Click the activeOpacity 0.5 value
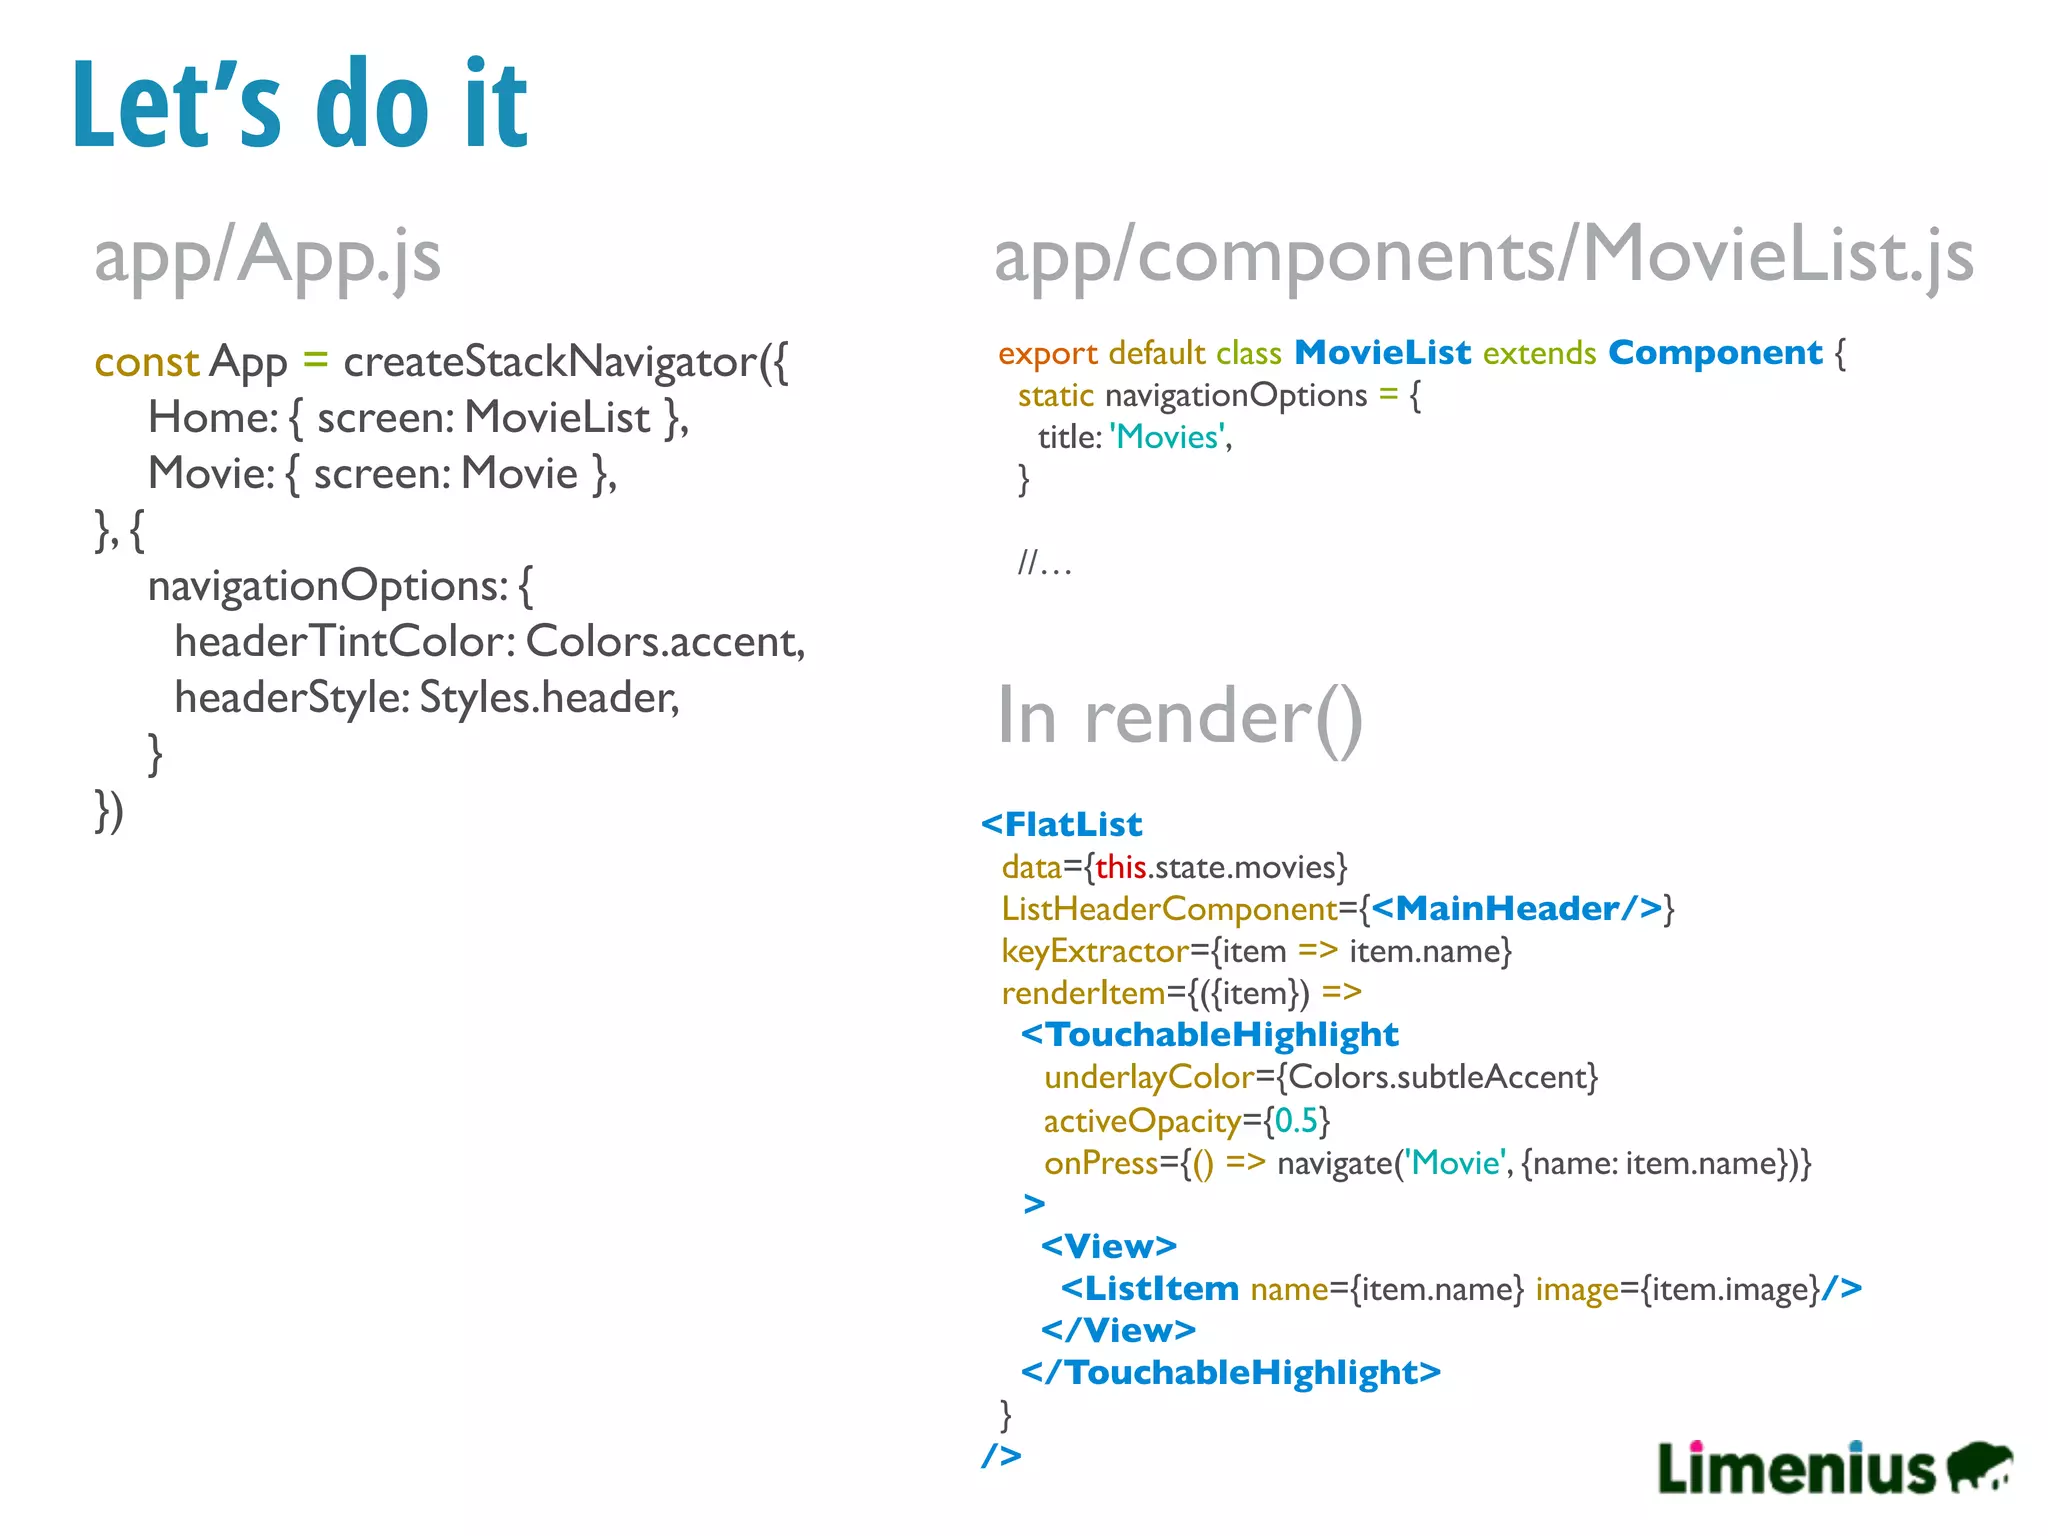 pyautogui.click(x=1296, y=1120)
